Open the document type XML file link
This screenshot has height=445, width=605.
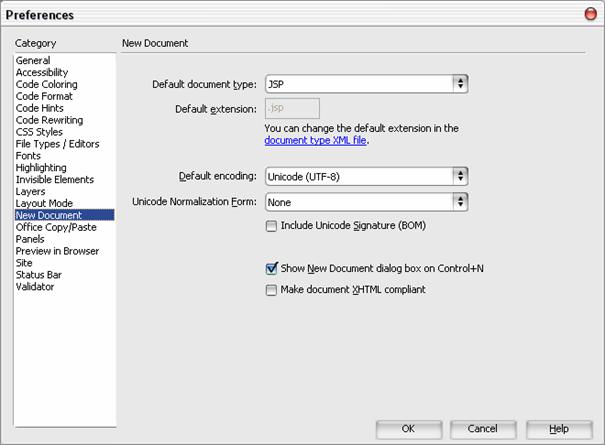click(315, 140)
